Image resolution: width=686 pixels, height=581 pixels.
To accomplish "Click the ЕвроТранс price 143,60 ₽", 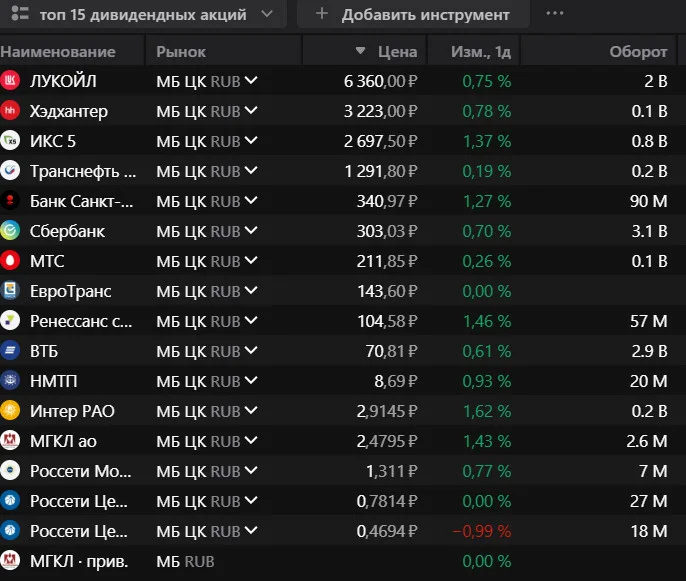I will coord(388,291).
